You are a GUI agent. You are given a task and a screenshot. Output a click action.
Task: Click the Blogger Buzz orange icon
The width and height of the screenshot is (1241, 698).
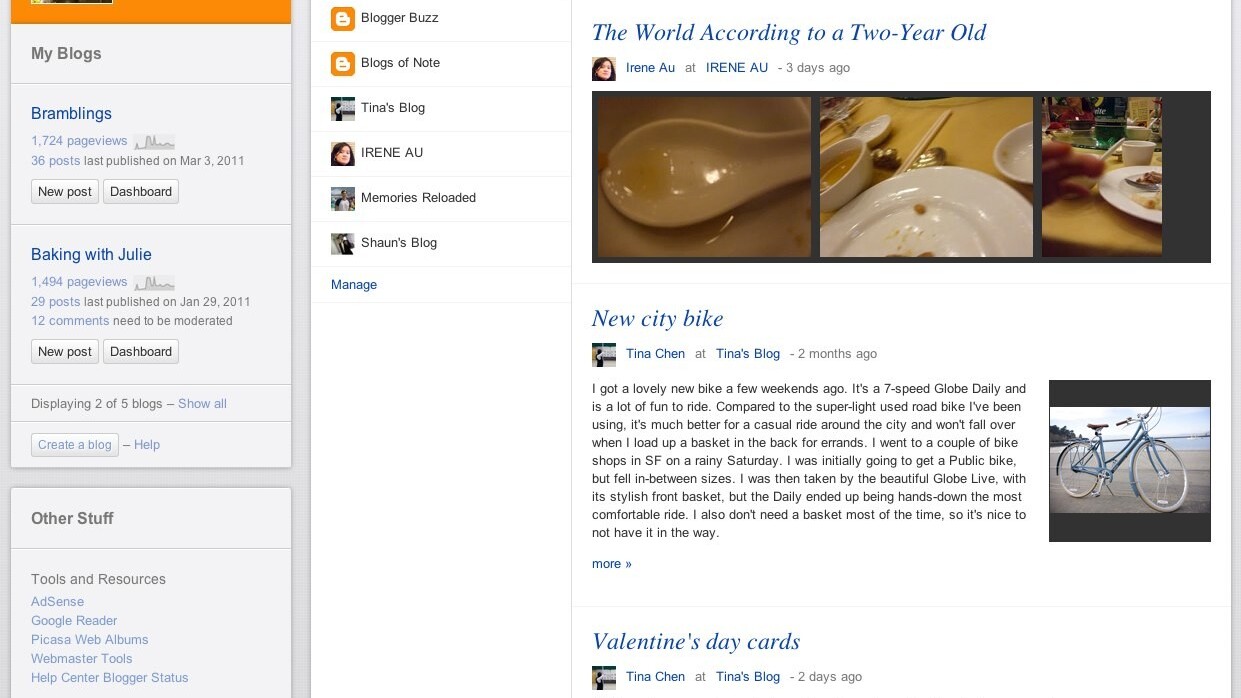(343, 19)
